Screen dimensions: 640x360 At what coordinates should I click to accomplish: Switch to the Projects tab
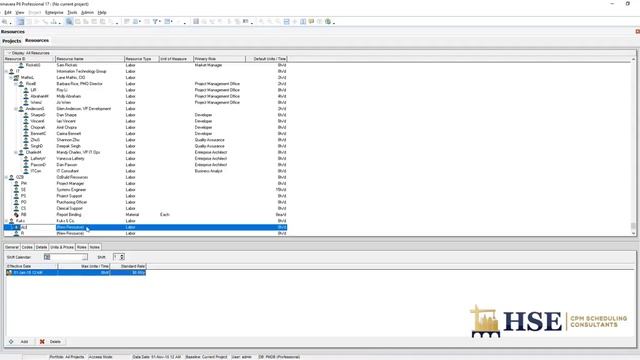click(x=11, y=41)
